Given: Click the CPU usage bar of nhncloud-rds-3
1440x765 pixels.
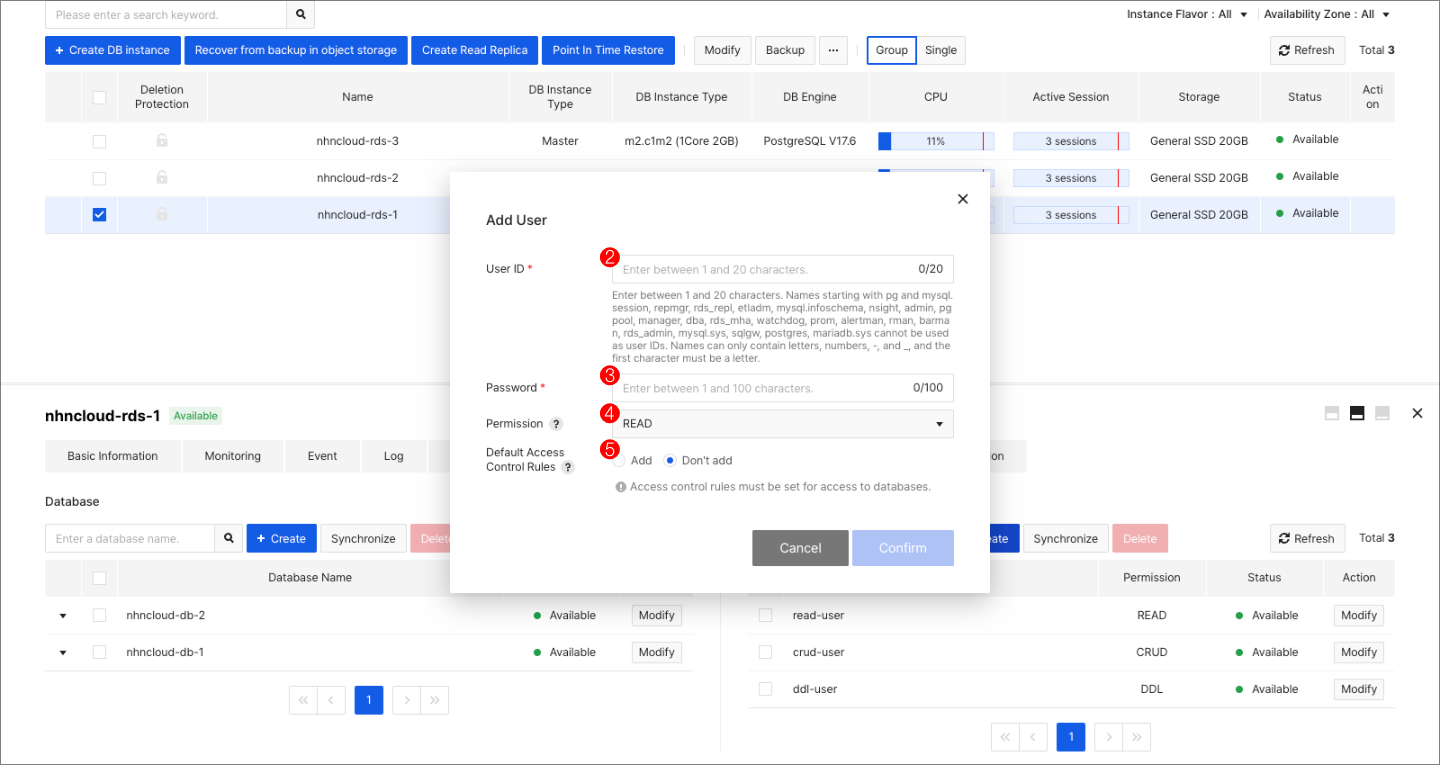Looking at the screenshot, I should pyautogui.click(x=934, y=140).
